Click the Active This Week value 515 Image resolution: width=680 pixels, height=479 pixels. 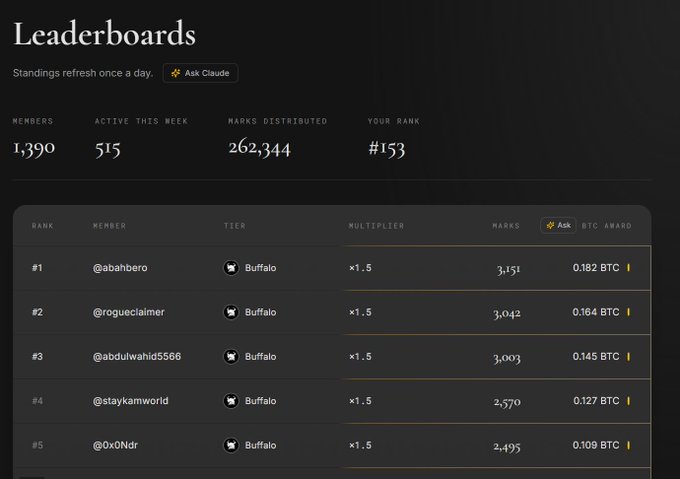108,148
